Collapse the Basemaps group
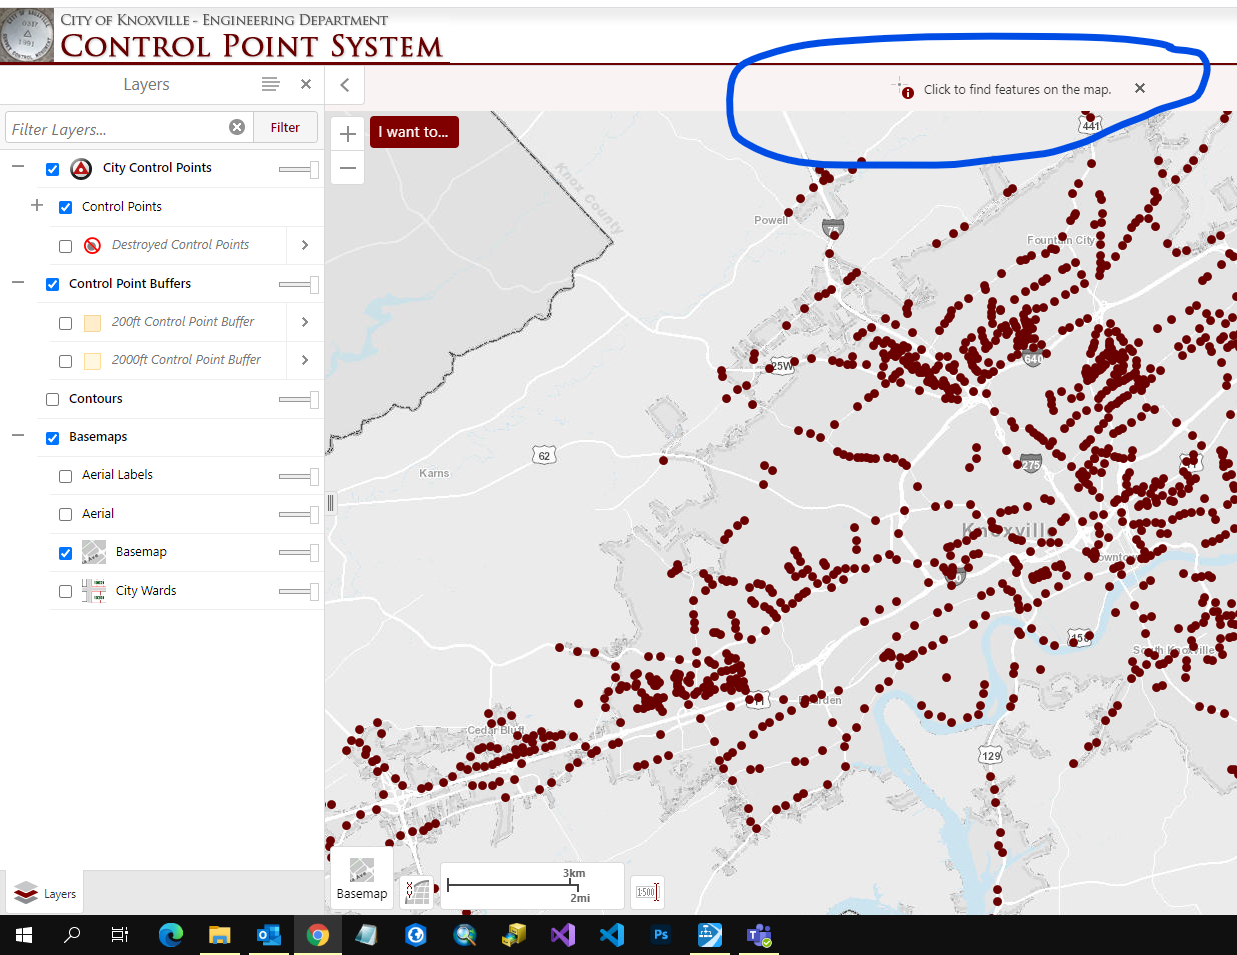The height and width of the screenshot is (955, 1237). 18,436
